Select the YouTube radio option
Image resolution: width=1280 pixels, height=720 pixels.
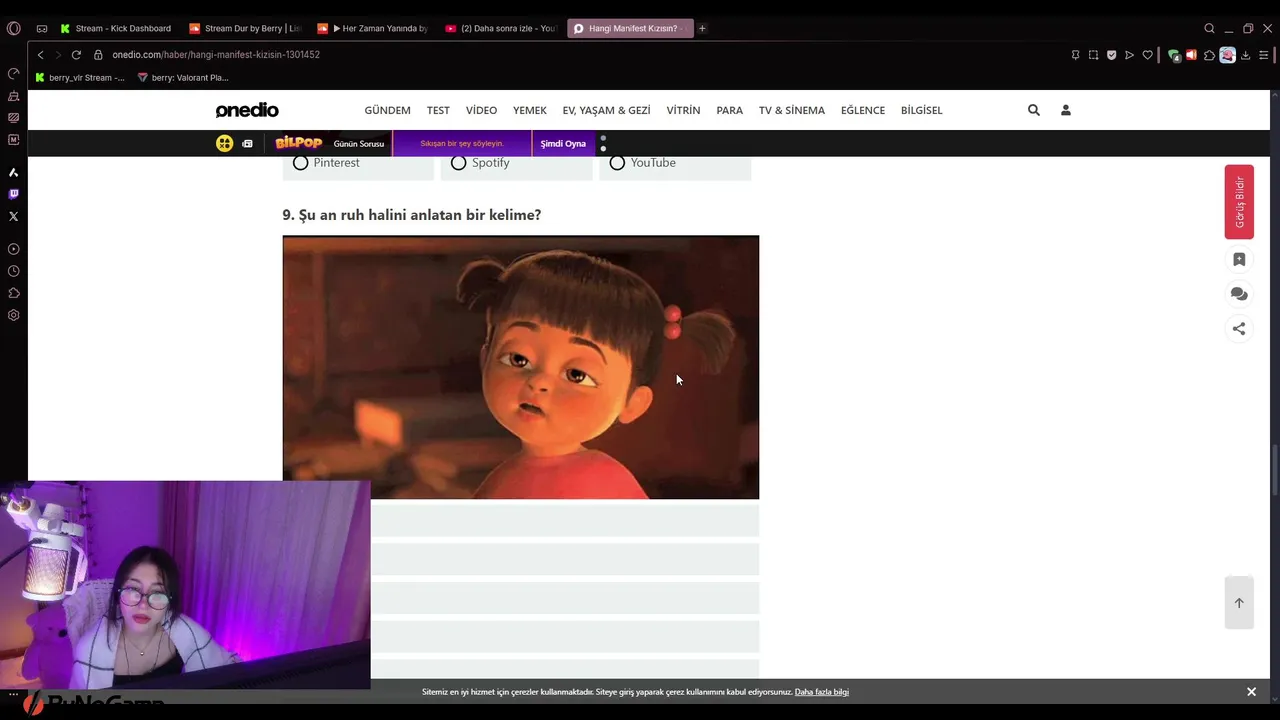[617, 163]
